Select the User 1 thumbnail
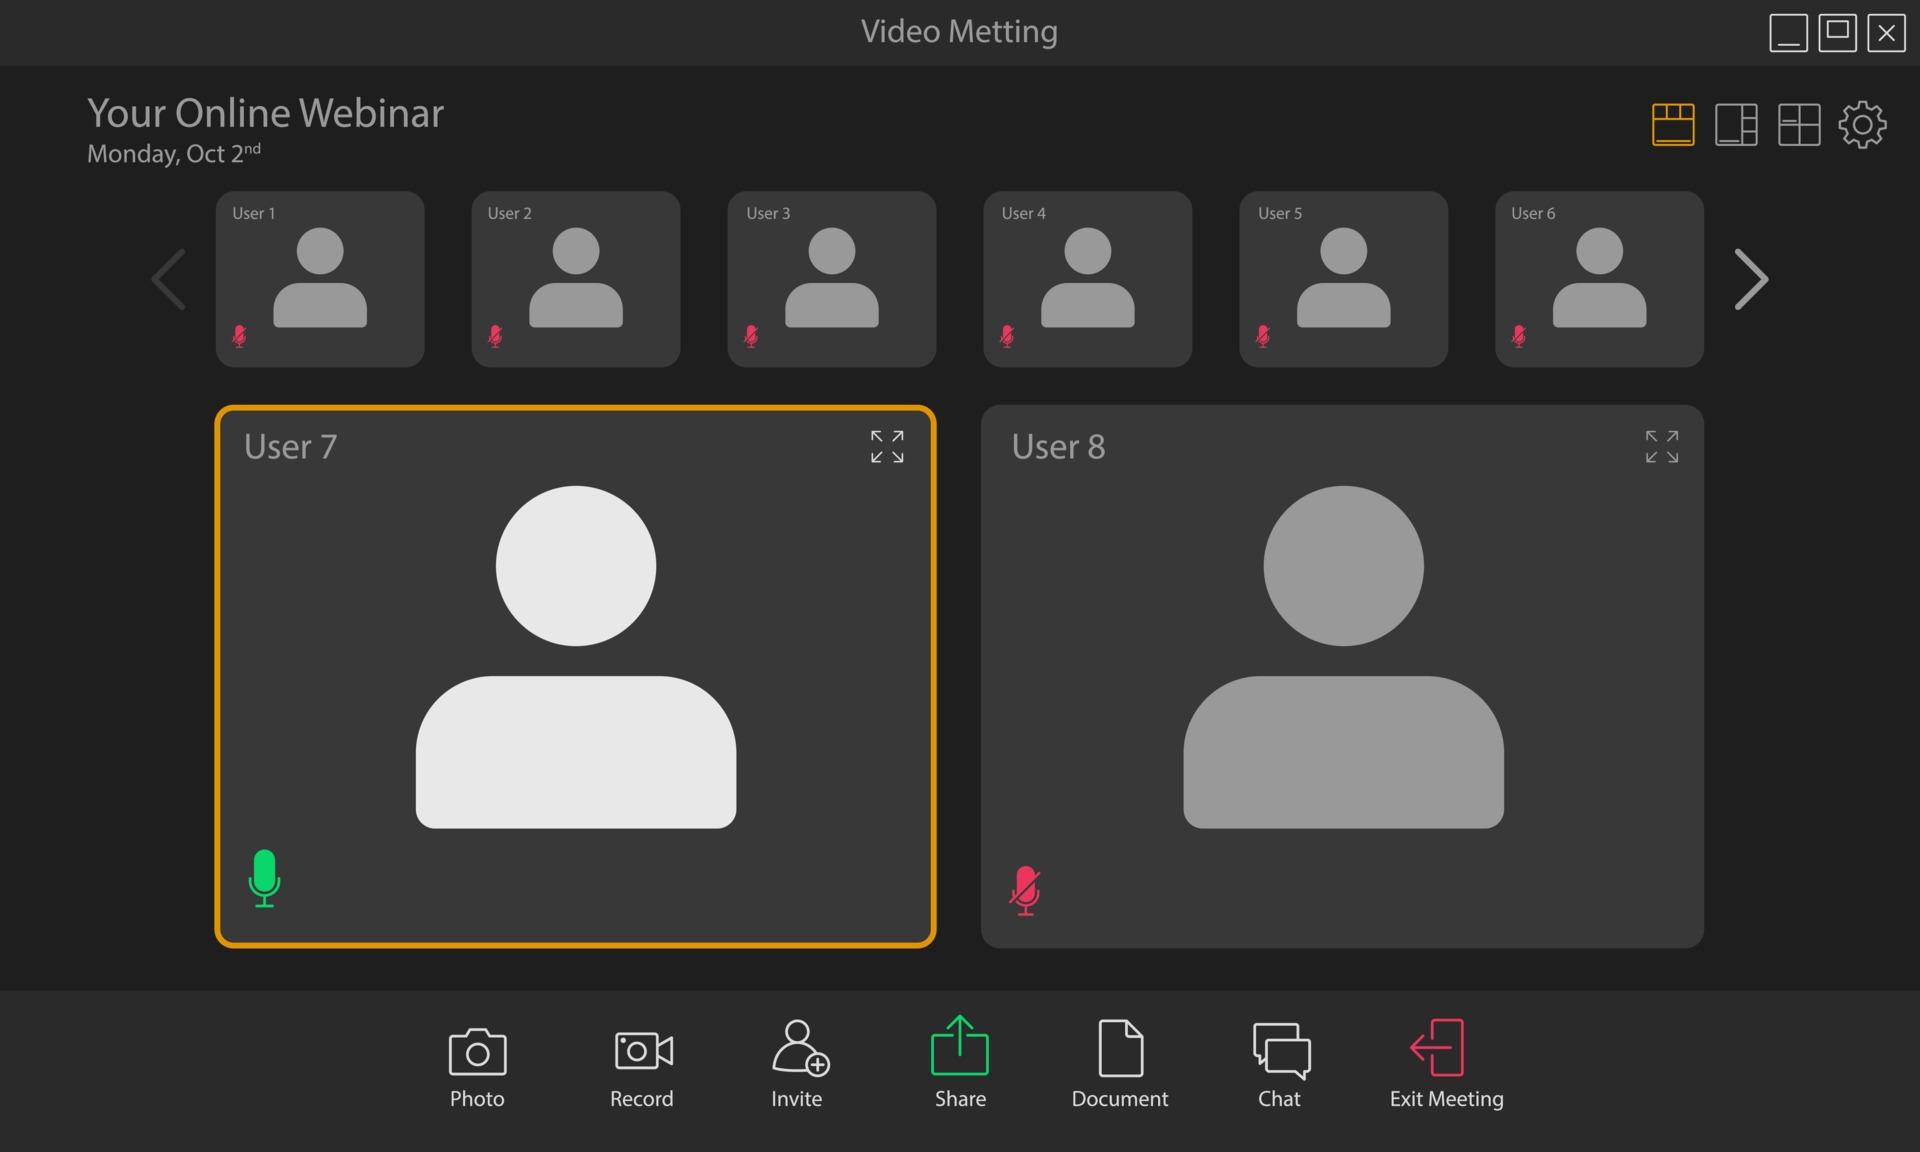This screenshot has height=1152, width=1920. (320, 279)
